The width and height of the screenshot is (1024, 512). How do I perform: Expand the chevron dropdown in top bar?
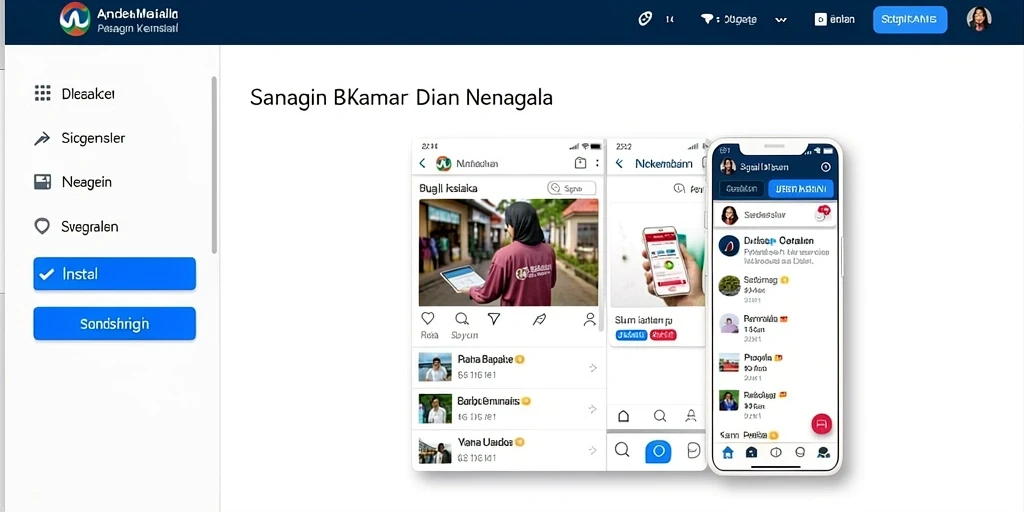coord(780,20)
